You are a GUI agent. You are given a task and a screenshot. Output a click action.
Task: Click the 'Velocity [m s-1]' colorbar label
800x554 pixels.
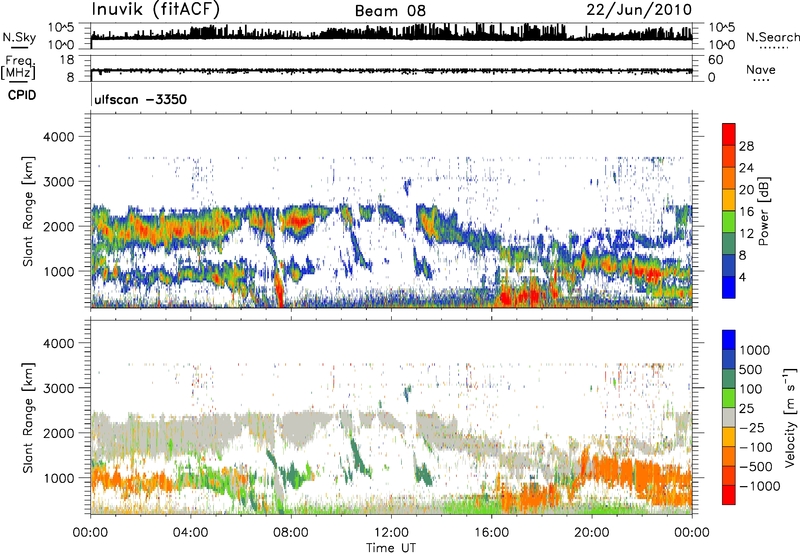coord(789,417)
